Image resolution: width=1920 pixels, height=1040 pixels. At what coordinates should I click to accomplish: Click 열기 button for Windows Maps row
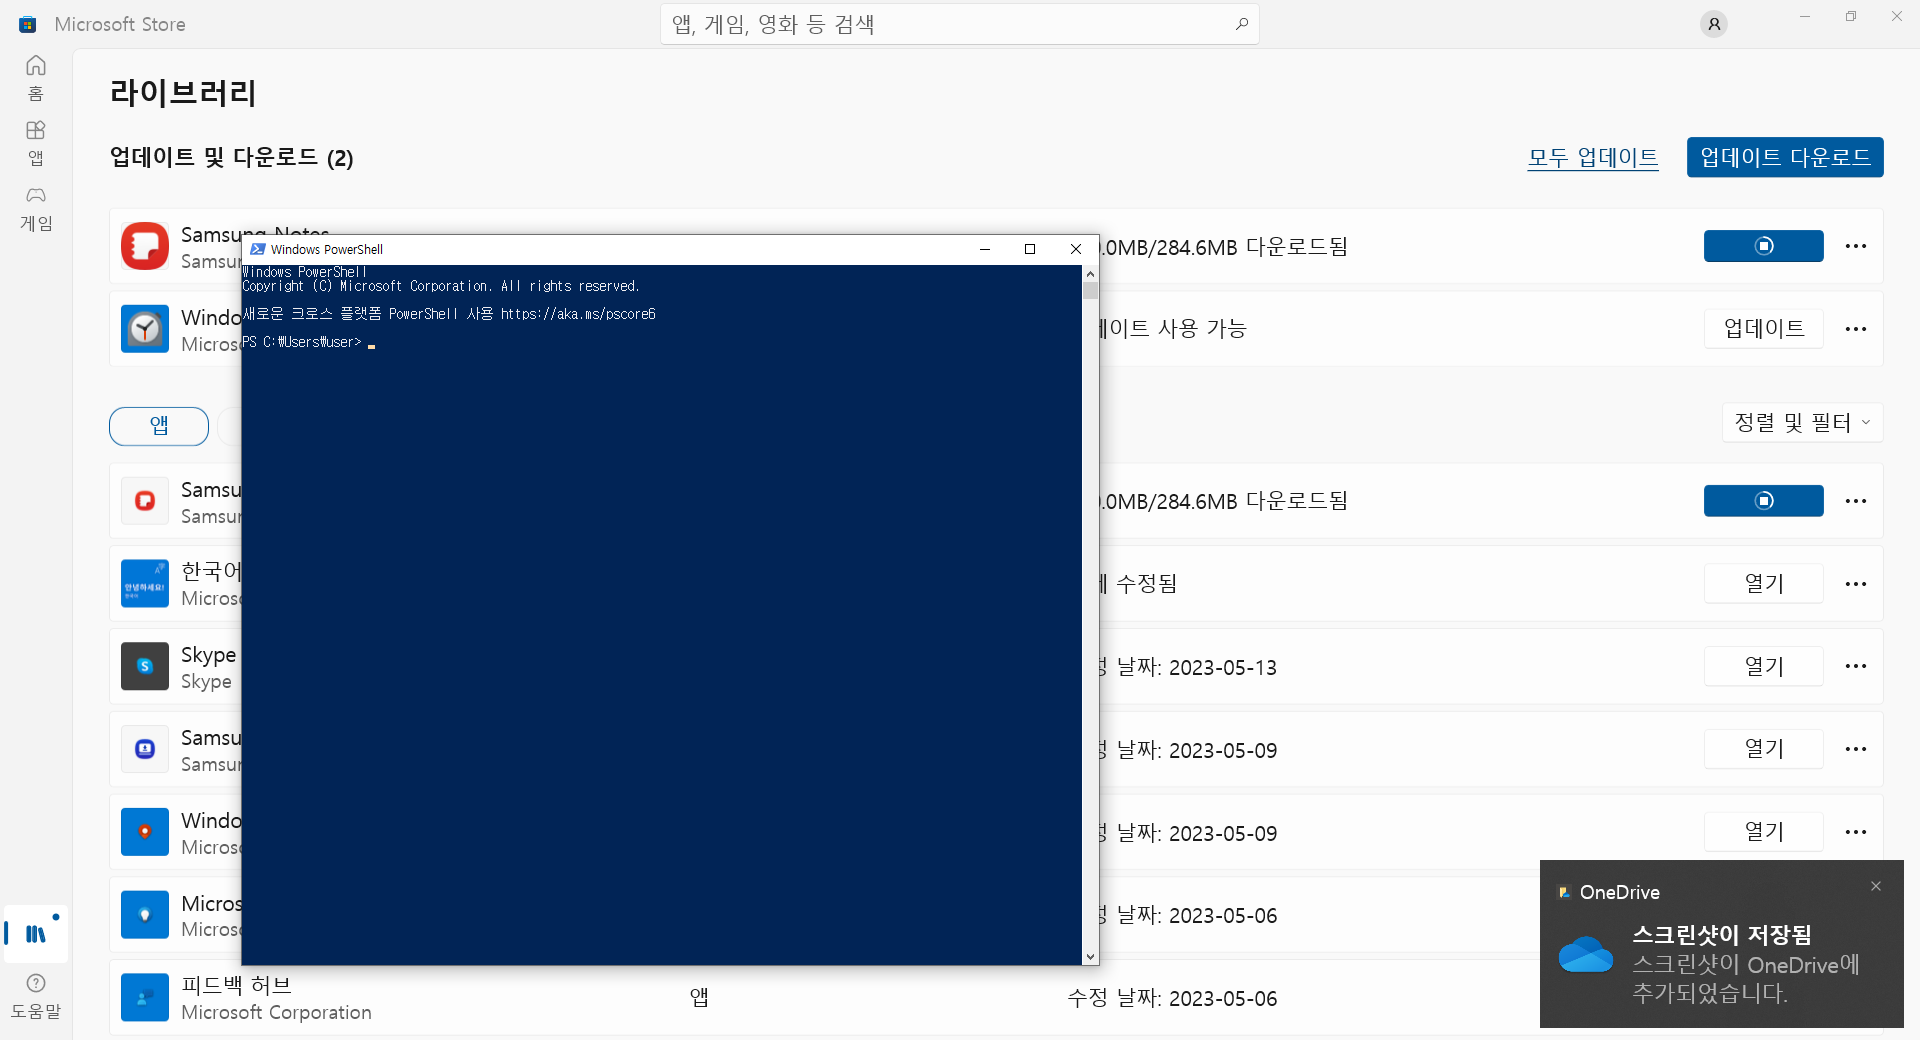pos(1763,832)
